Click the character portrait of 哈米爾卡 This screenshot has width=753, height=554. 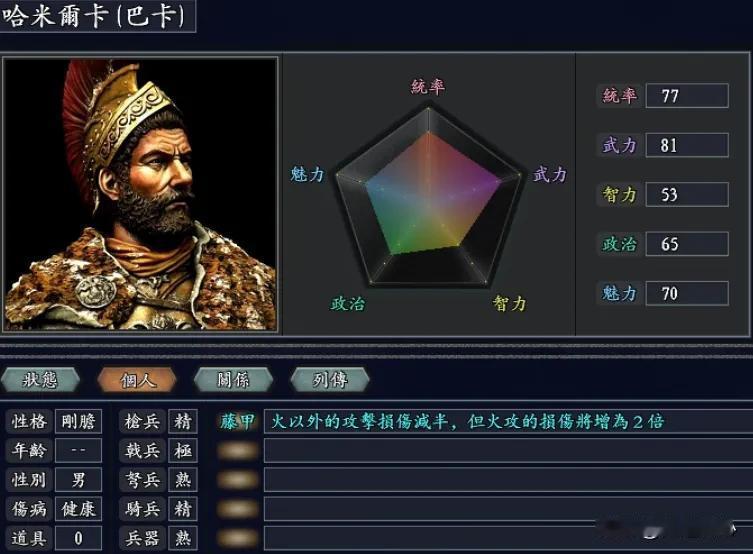(140, 194)
